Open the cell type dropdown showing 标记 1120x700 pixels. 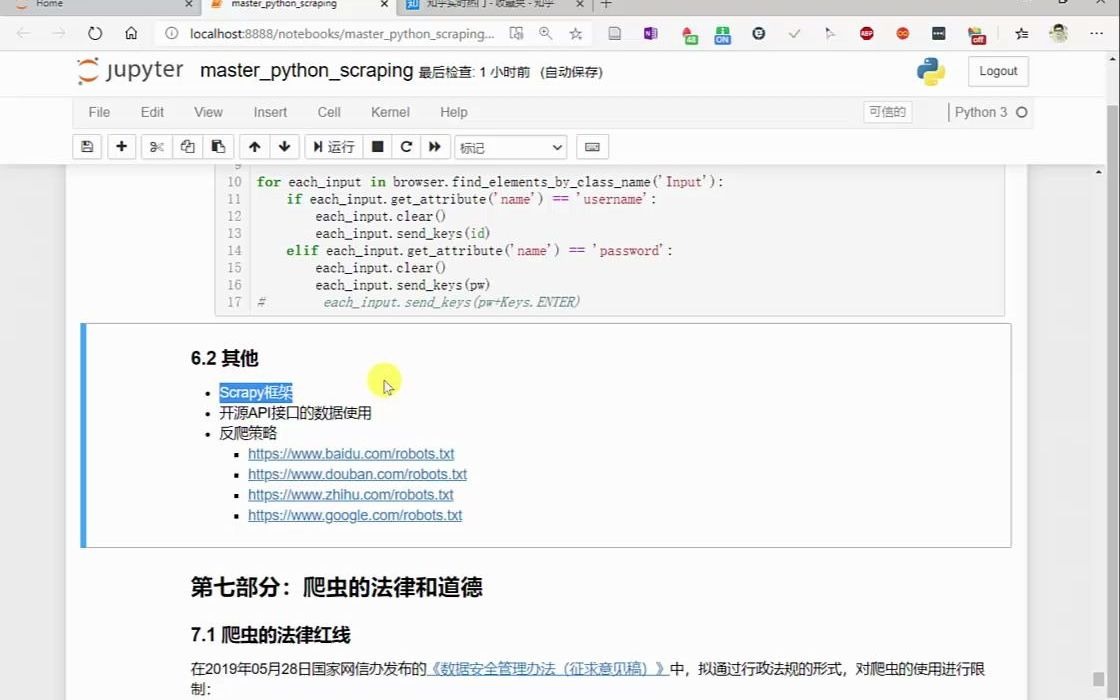pyautogui.click(x=510, y=146)
